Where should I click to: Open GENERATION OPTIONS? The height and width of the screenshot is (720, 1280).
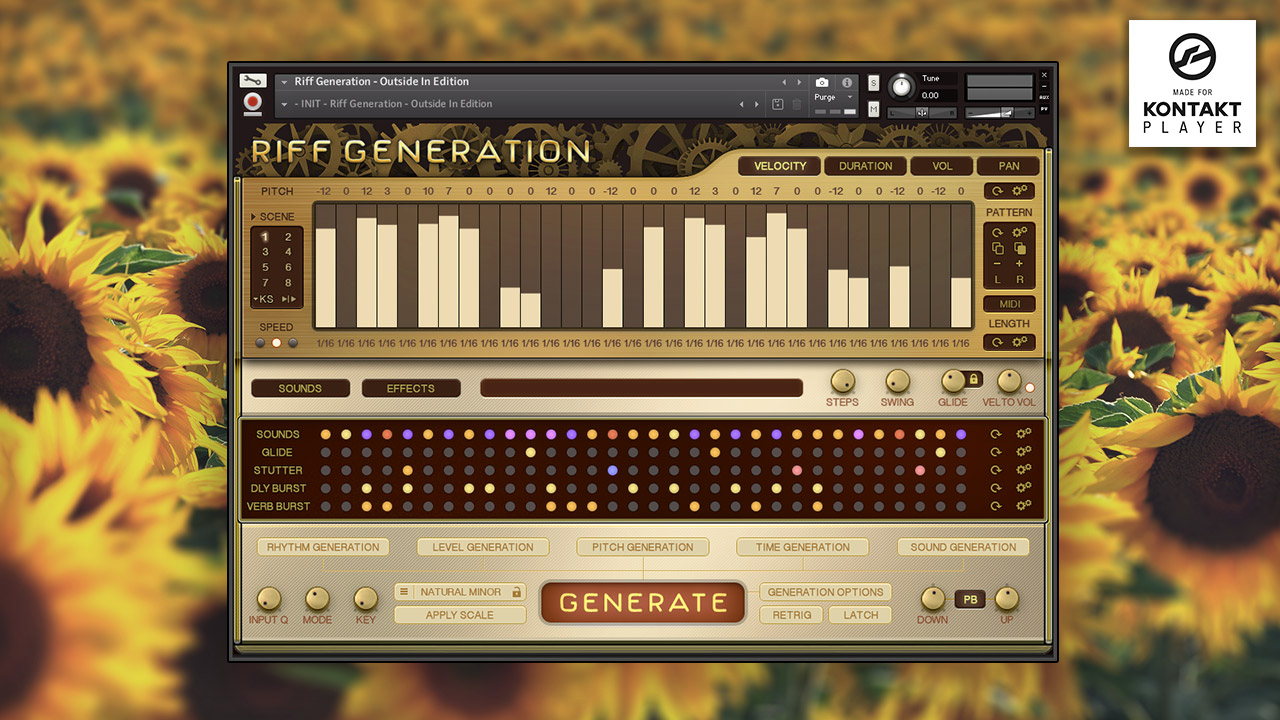(x=826, y=592)
